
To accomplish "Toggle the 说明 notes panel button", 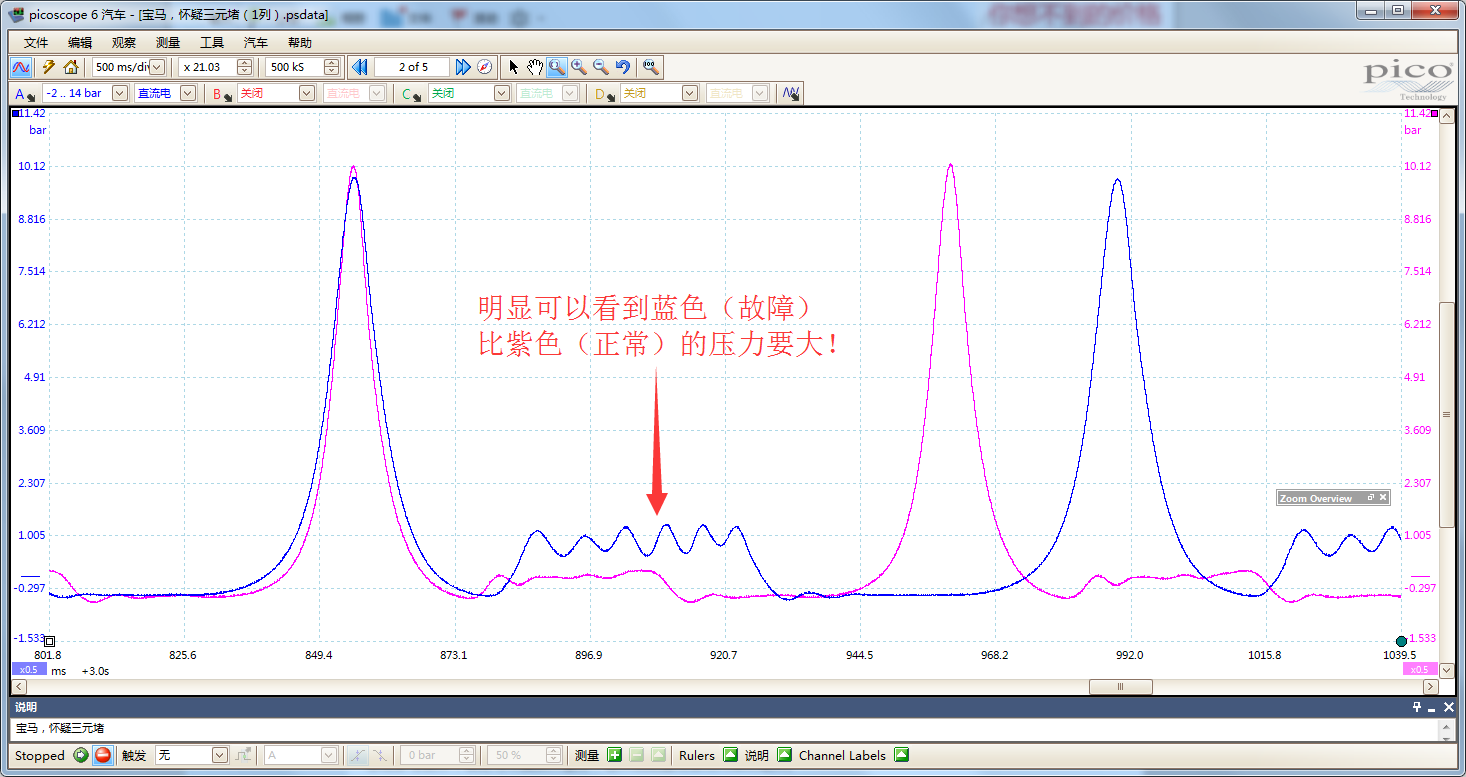I will pos(784,755).
